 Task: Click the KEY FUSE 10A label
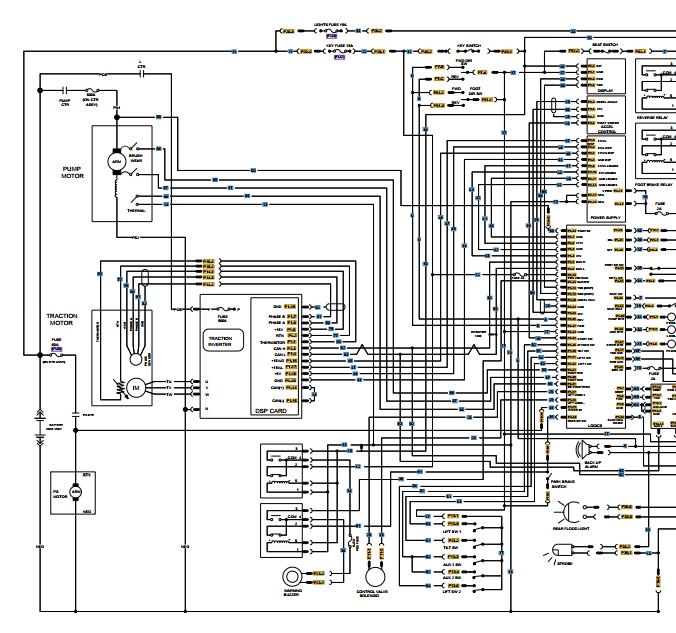coord(340,46)
